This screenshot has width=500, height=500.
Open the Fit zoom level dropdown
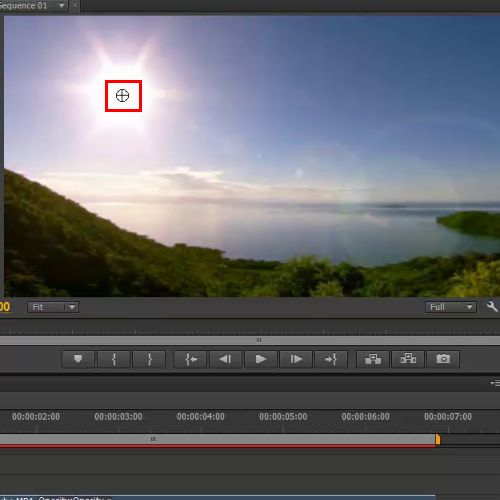coord(53,307)
